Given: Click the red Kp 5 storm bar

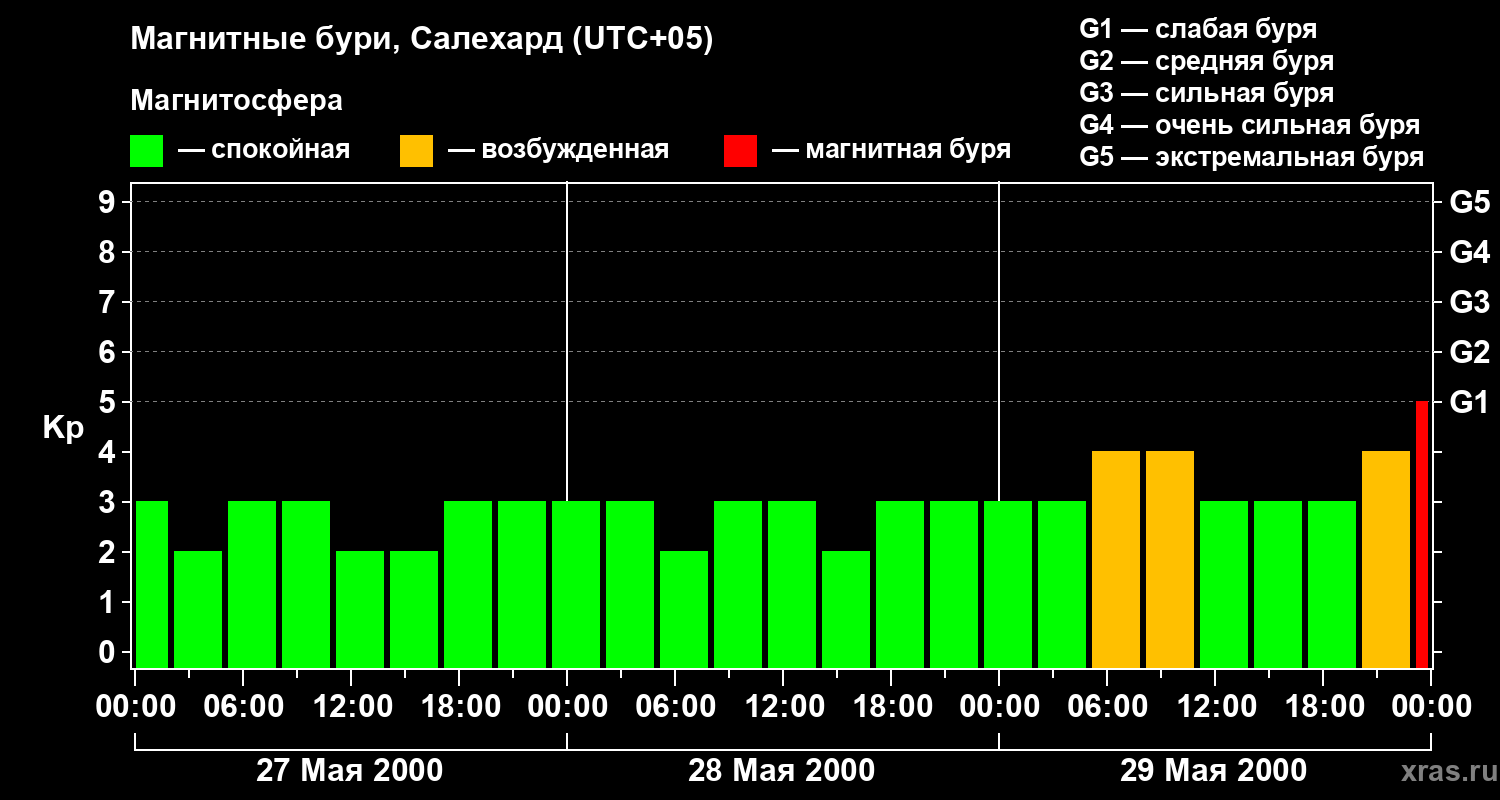Looking at the screenshot, I should click(x=1422, y=534).
